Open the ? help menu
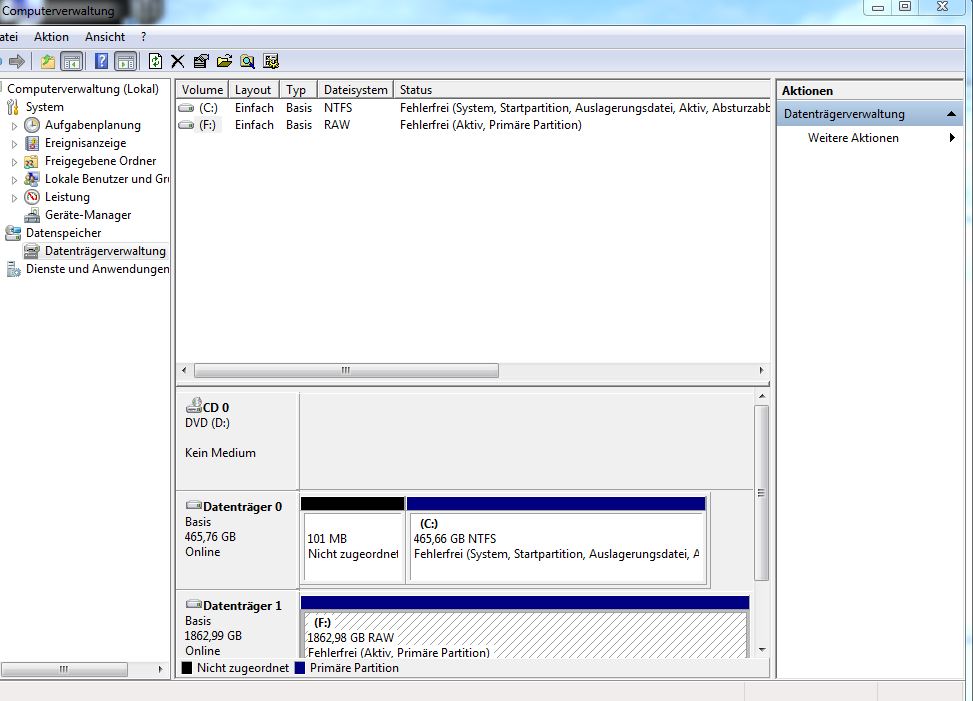 (143, 37)
